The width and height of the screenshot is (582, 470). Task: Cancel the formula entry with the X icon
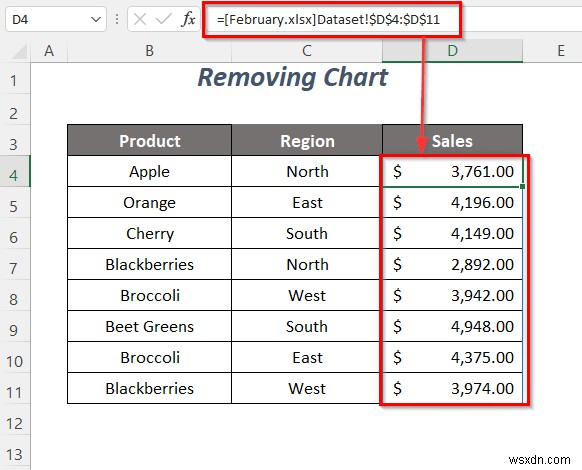pos(140,19)
